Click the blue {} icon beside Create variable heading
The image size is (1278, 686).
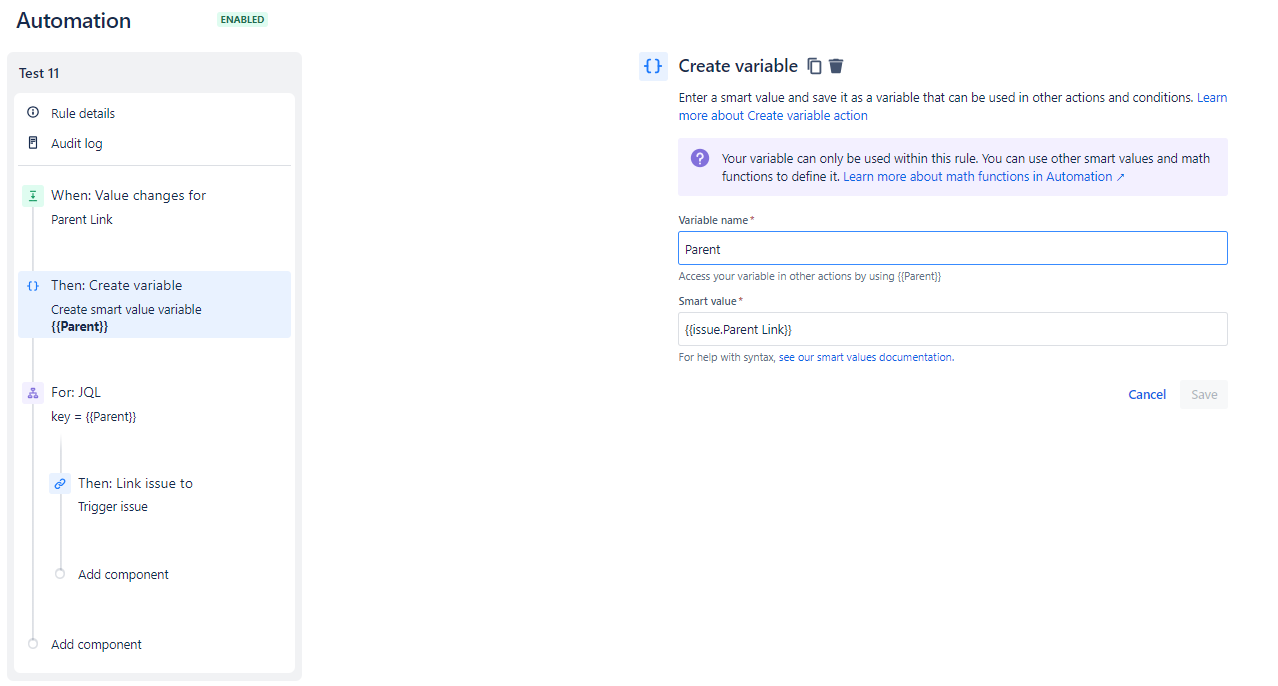653,66
